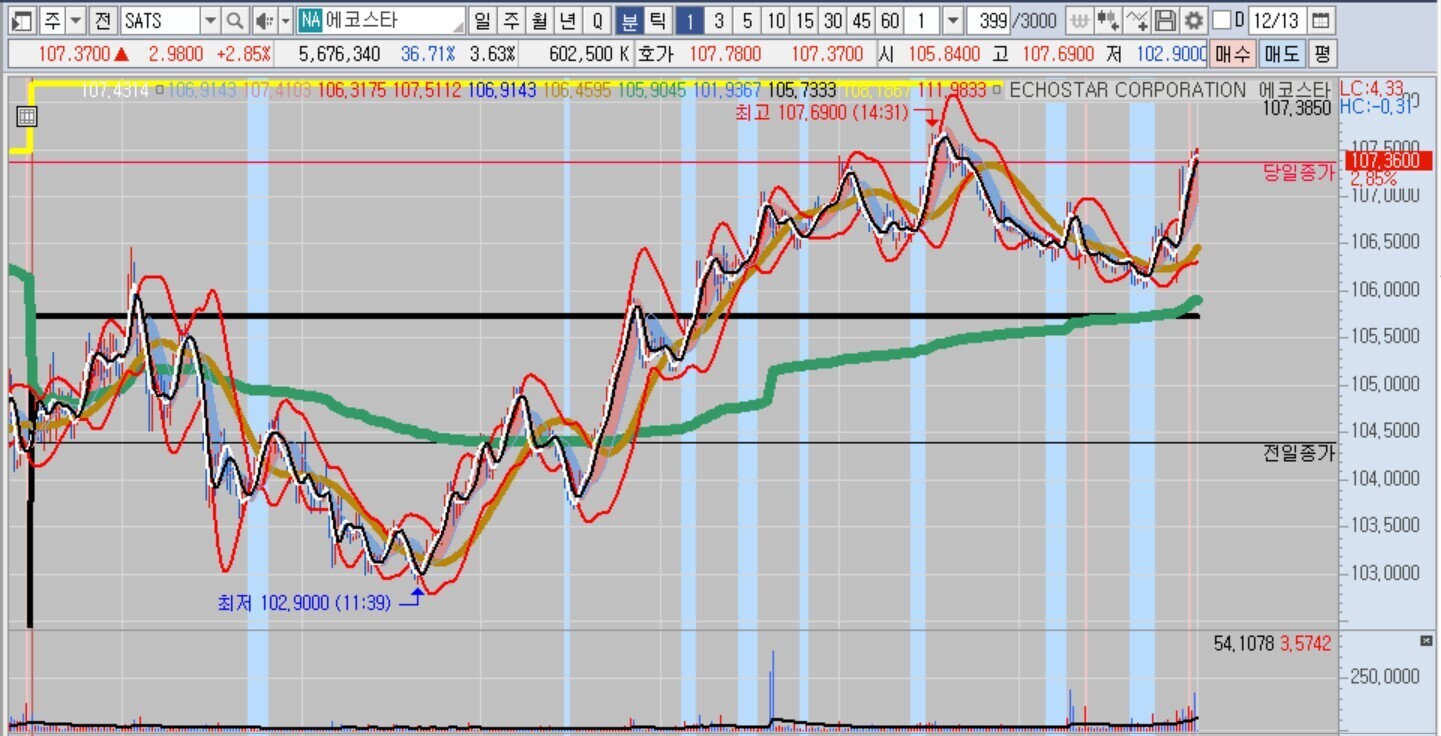Enable the D checkbox beside the date

pos(1222,20)
